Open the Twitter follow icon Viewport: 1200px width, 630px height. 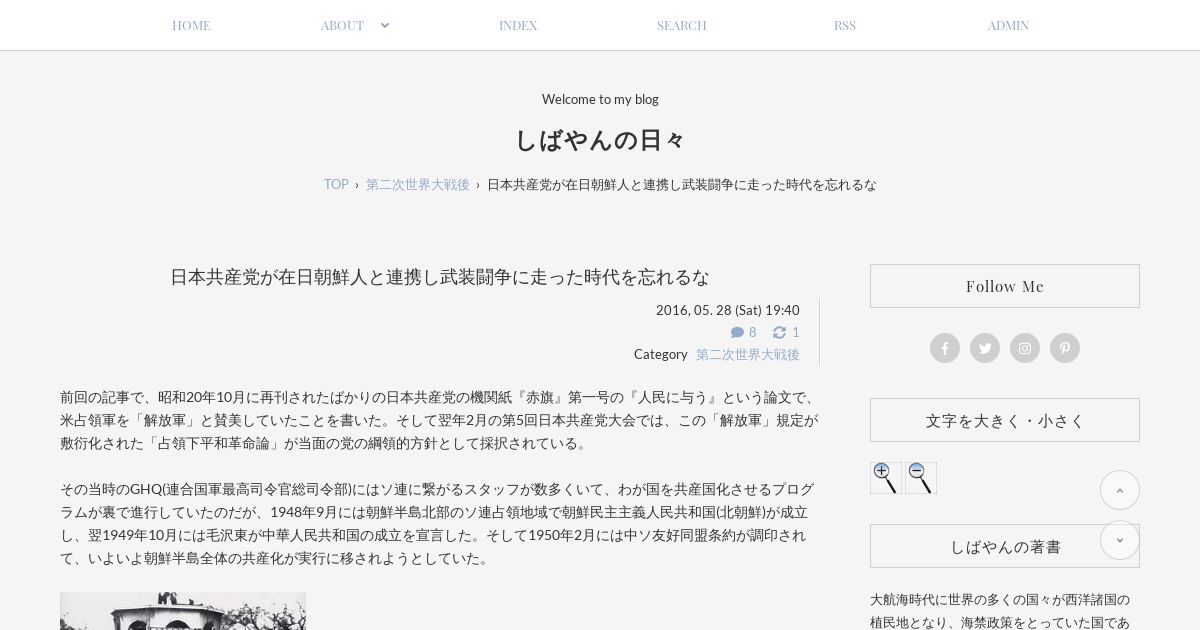(x=985, y=348)
